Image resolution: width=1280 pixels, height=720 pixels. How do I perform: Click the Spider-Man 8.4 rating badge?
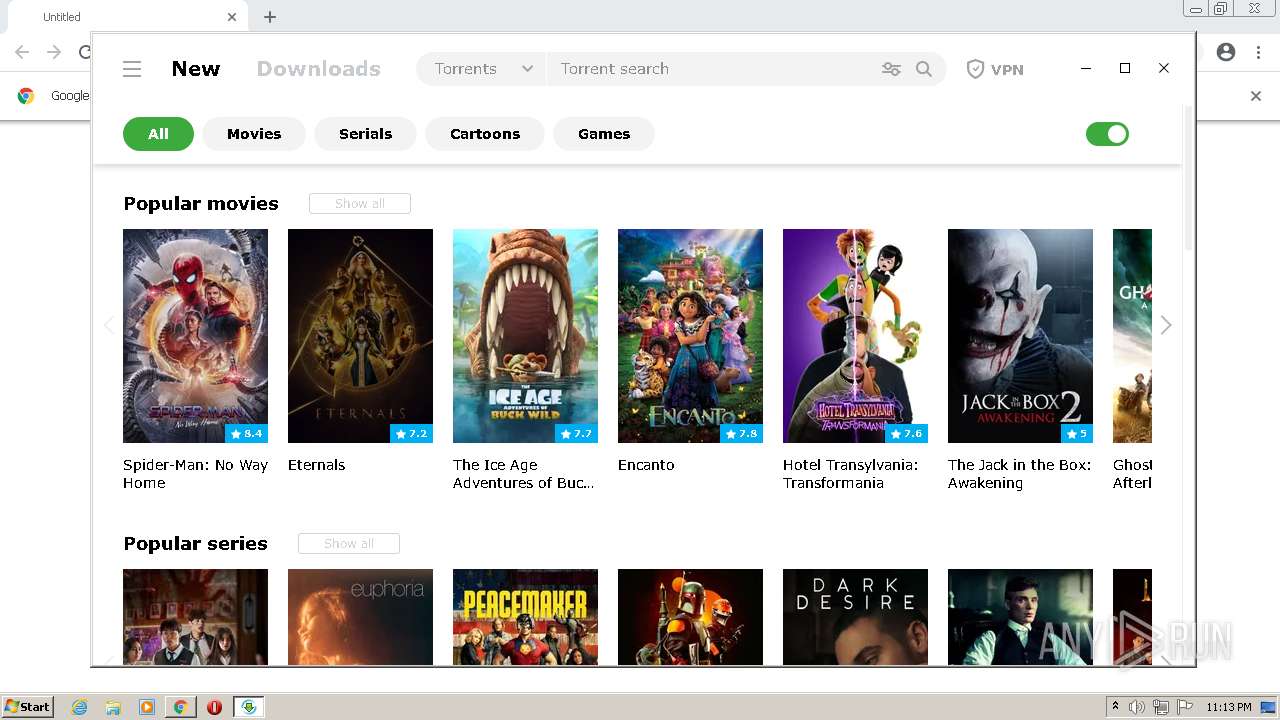(x=246, y=434)
